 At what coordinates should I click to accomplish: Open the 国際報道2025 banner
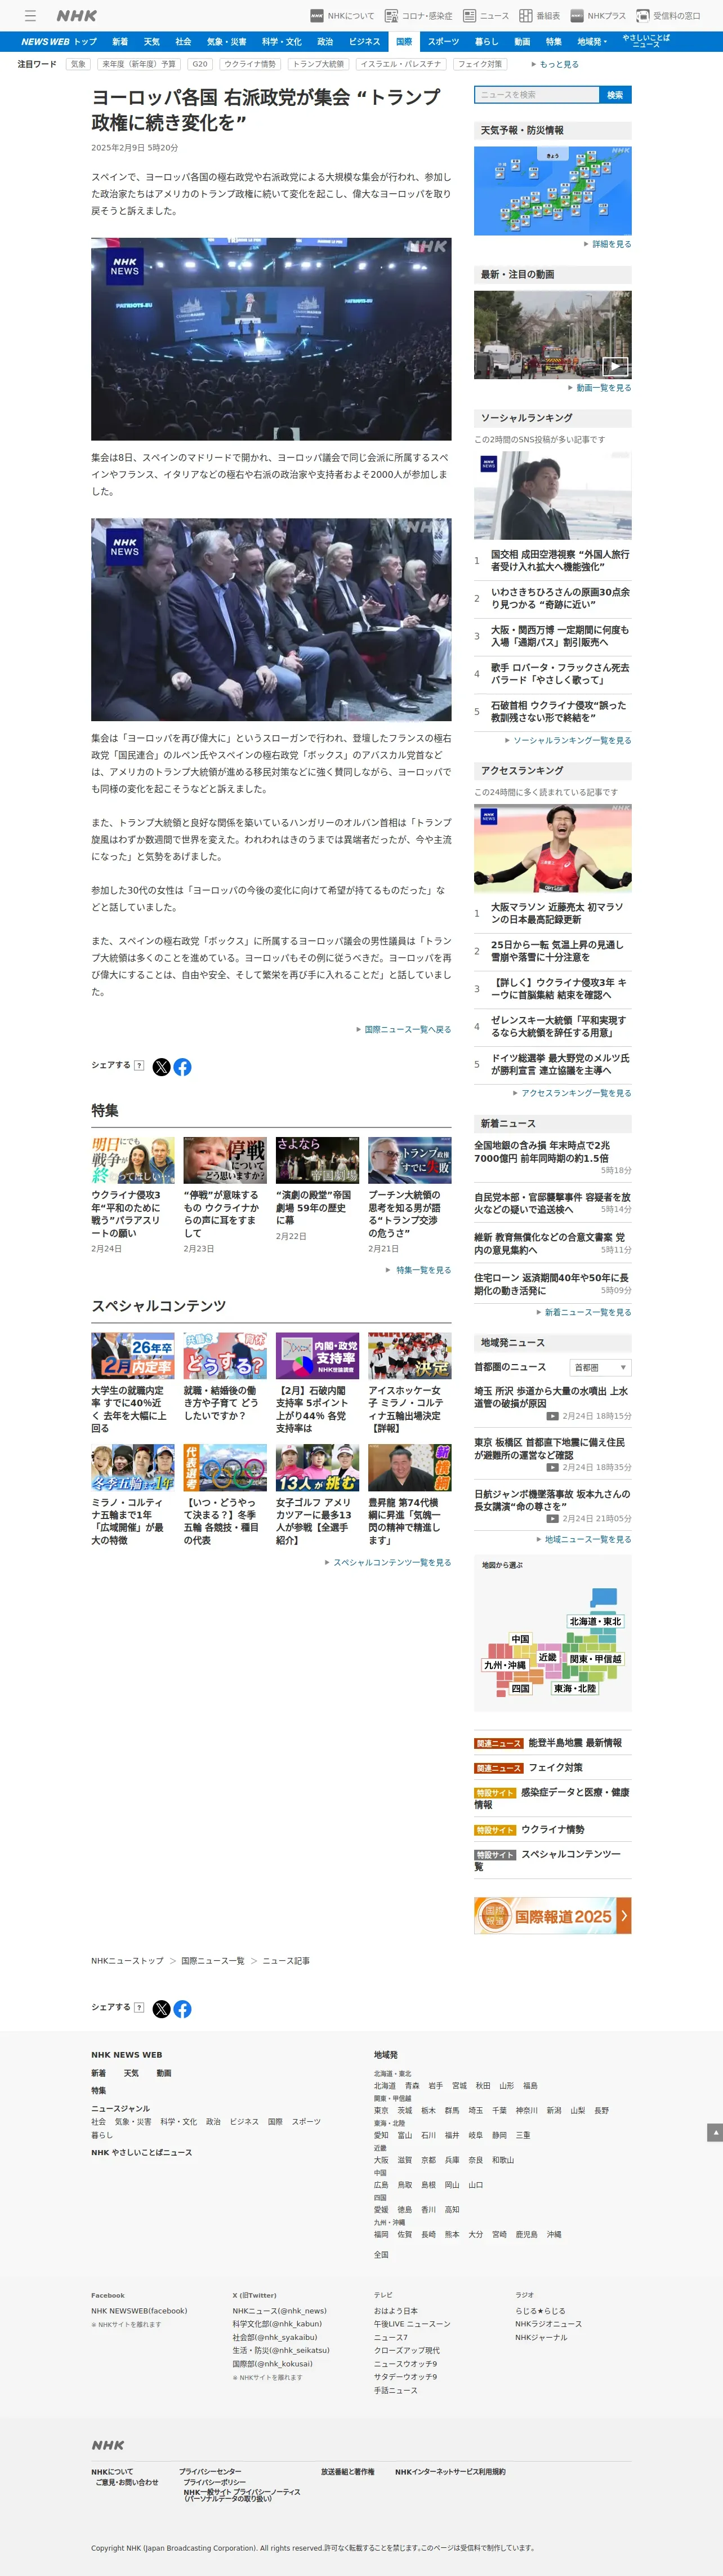coord(552,1916)
